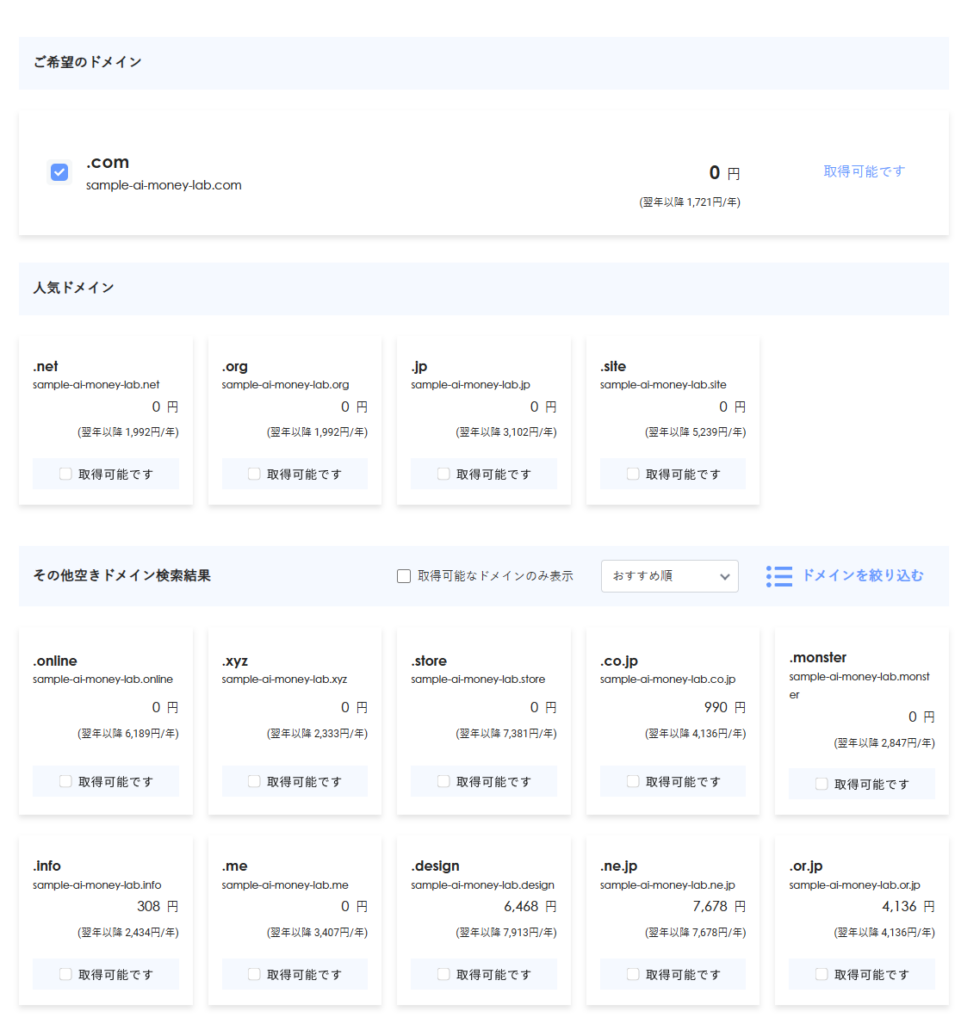This screenshot has width=961, height=1024.
Task: Check the .monster domain checkbox
Action: [822, 784]
